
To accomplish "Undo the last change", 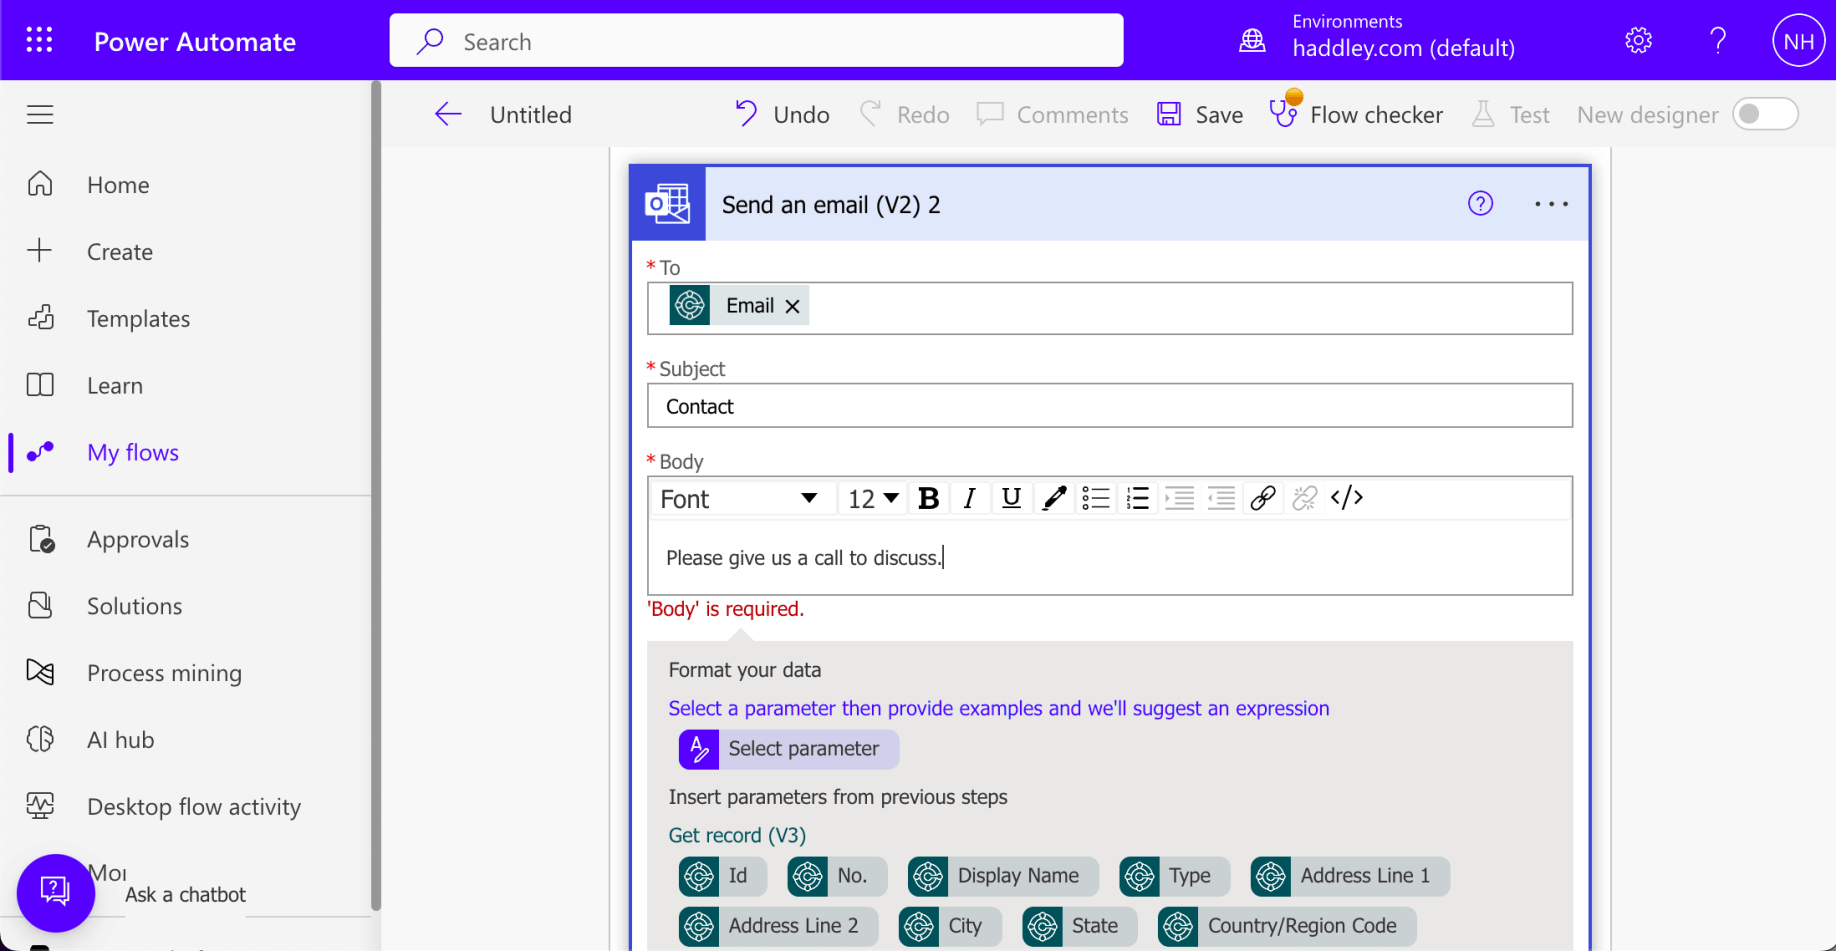I will tap(782, 114).
